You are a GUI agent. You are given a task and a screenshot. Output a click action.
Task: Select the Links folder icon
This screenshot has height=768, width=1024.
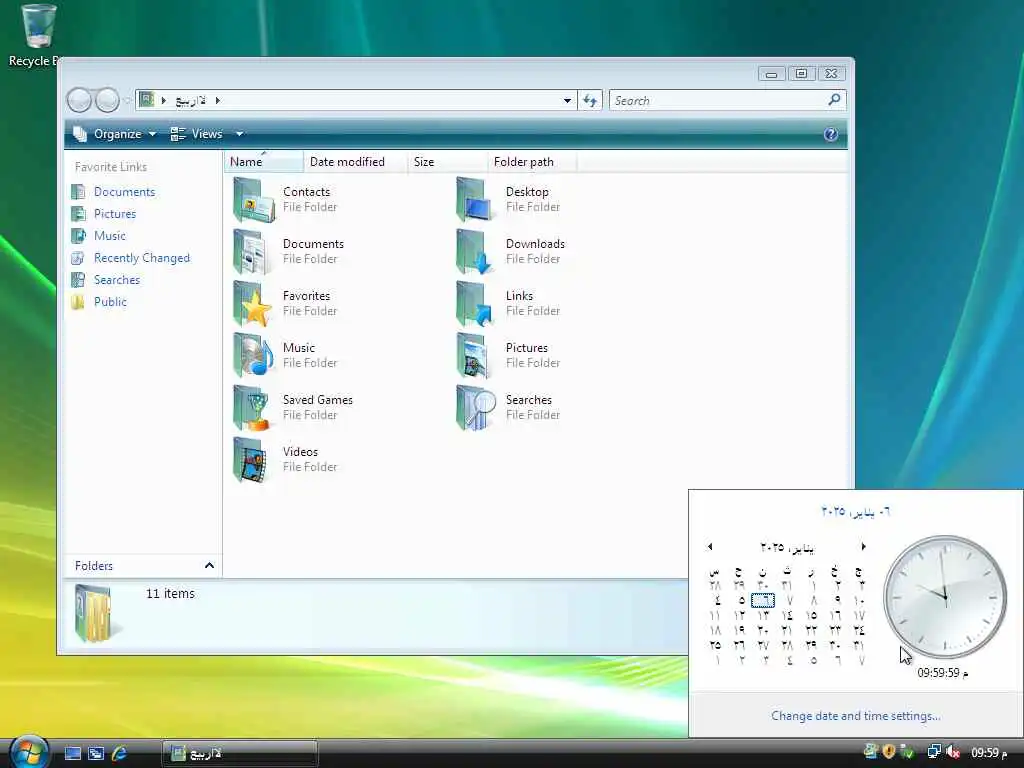coord(476,304)
